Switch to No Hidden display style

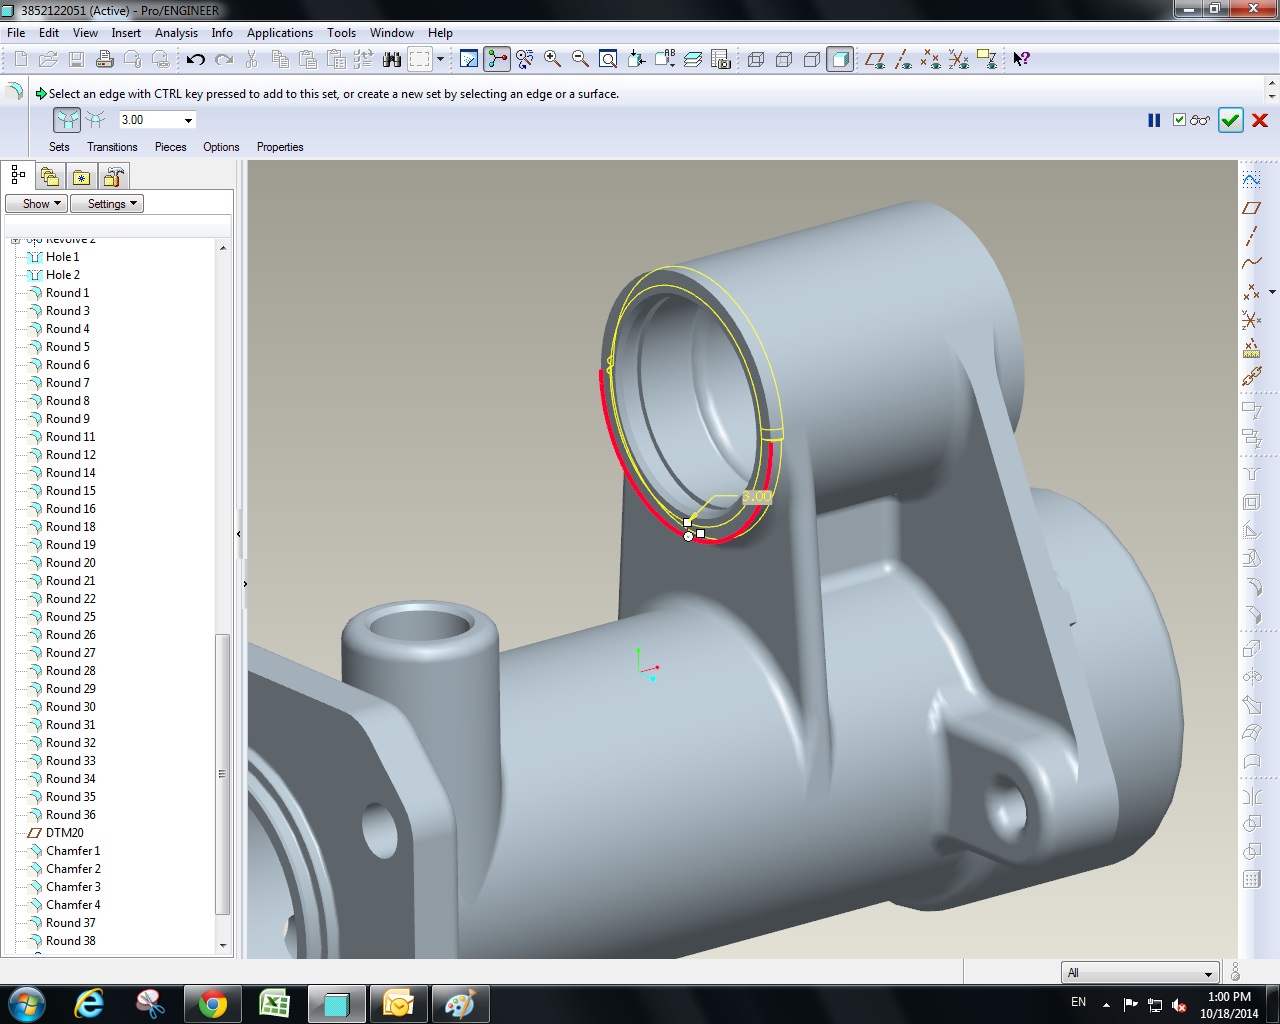(x=812, y=59)
